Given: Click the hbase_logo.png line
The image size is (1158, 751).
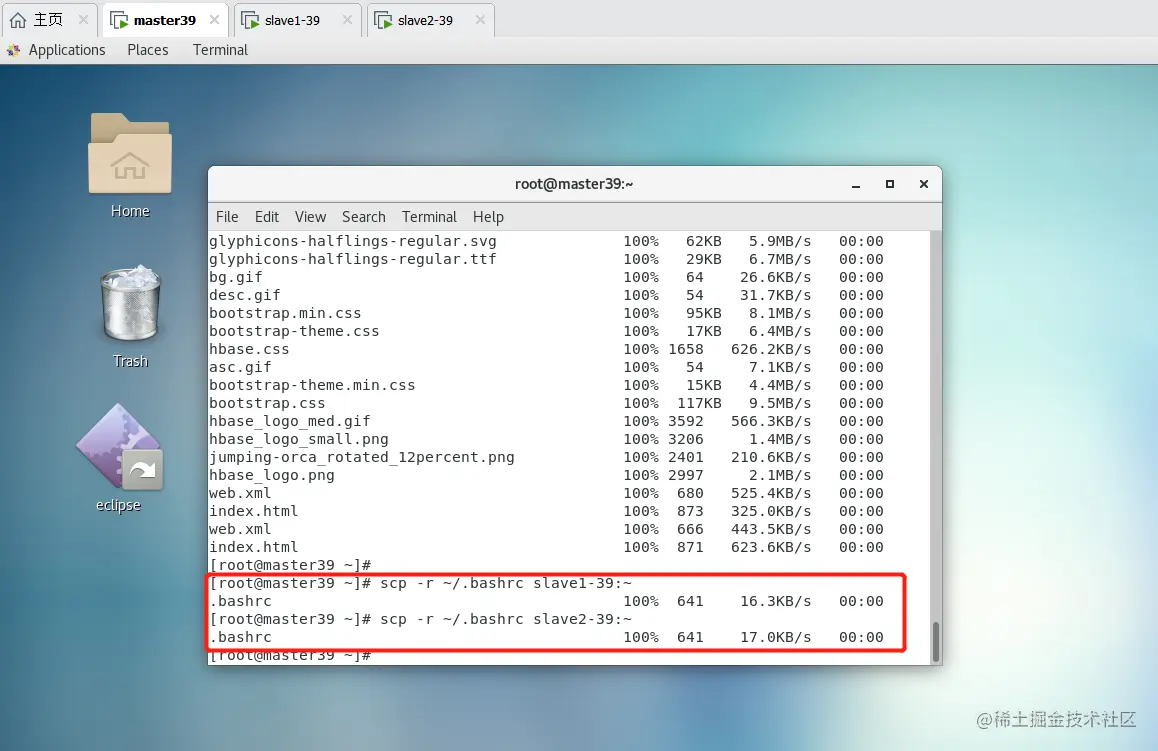Looking at the screenshot, I should pos(547,476).
